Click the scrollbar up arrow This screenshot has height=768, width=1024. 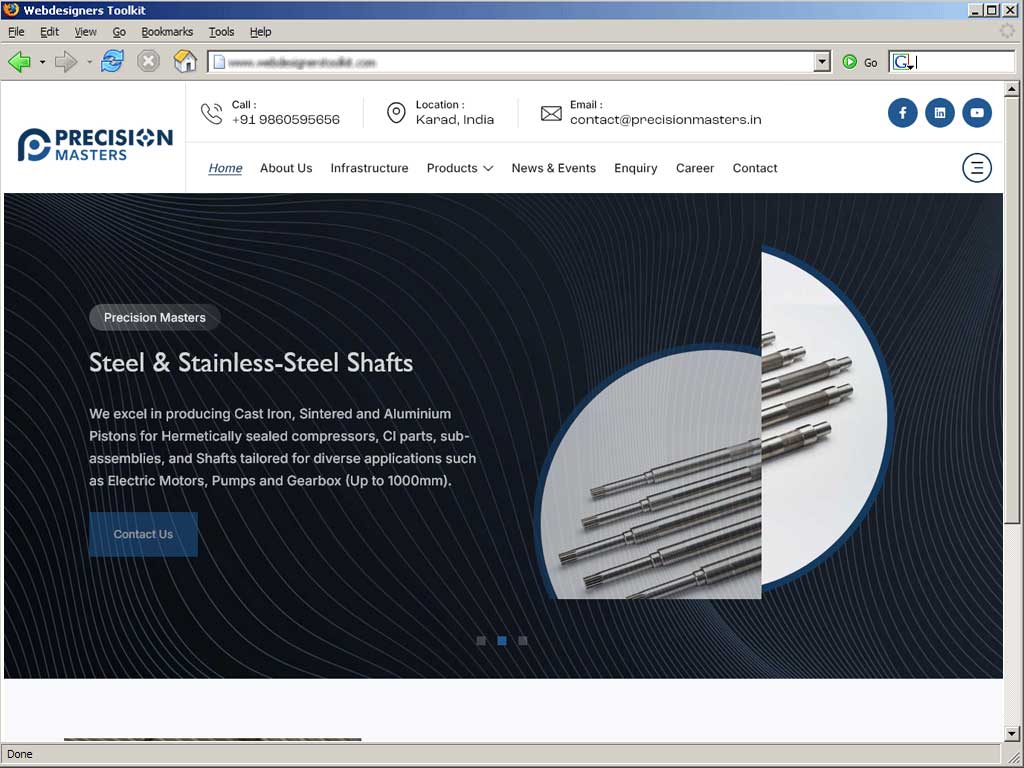(x=1012, y=89)
